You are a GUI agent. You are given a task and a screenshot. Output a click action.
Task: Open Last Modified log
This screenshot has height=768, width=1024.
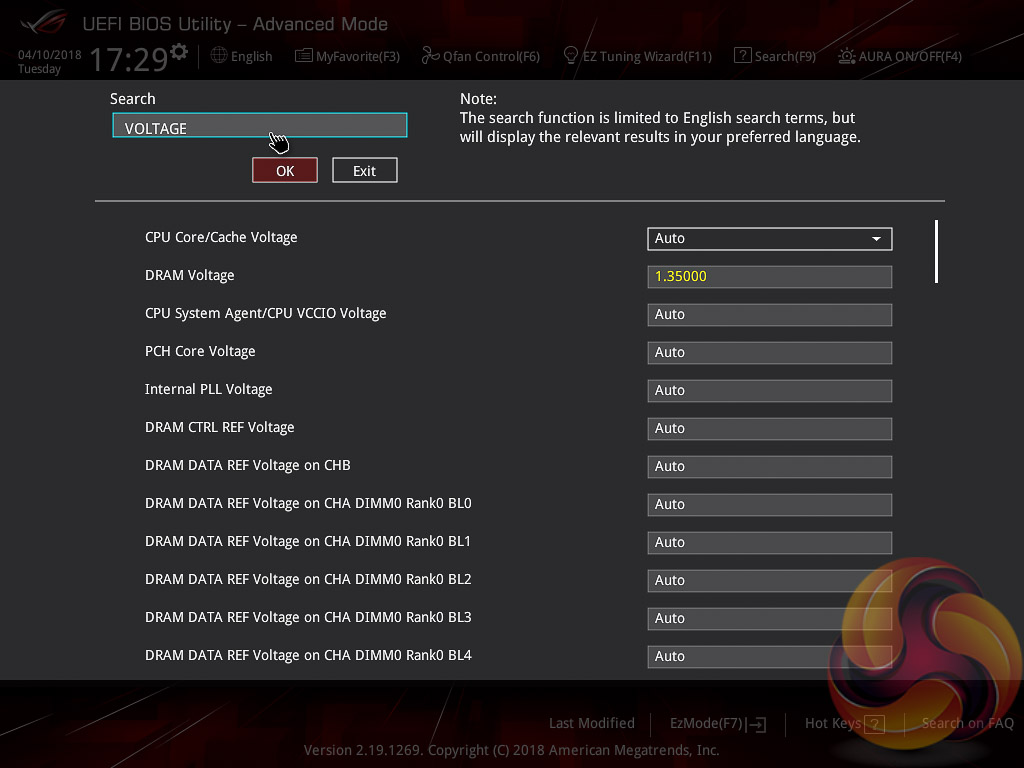(x=592, y=723)
